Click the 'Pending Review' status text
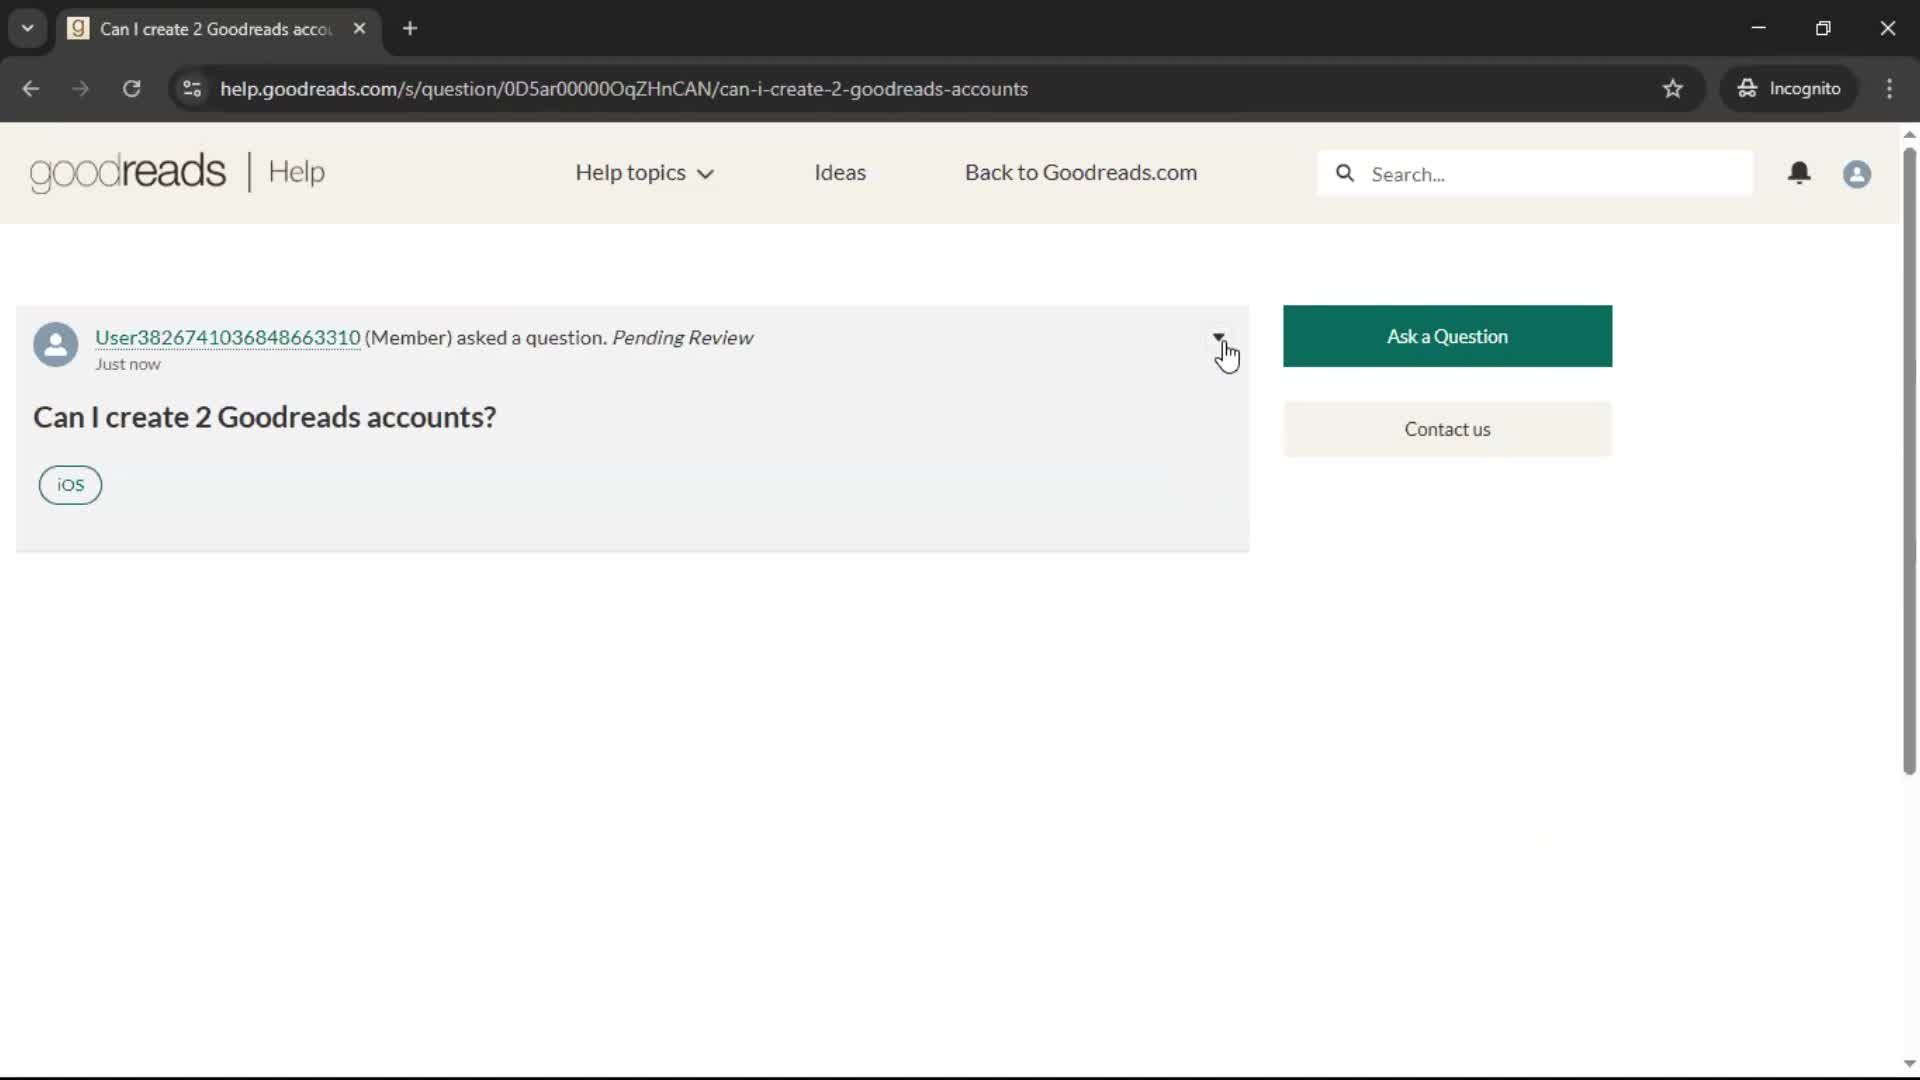This screenshot has width=1920, height=1080. tap(682, 338)
